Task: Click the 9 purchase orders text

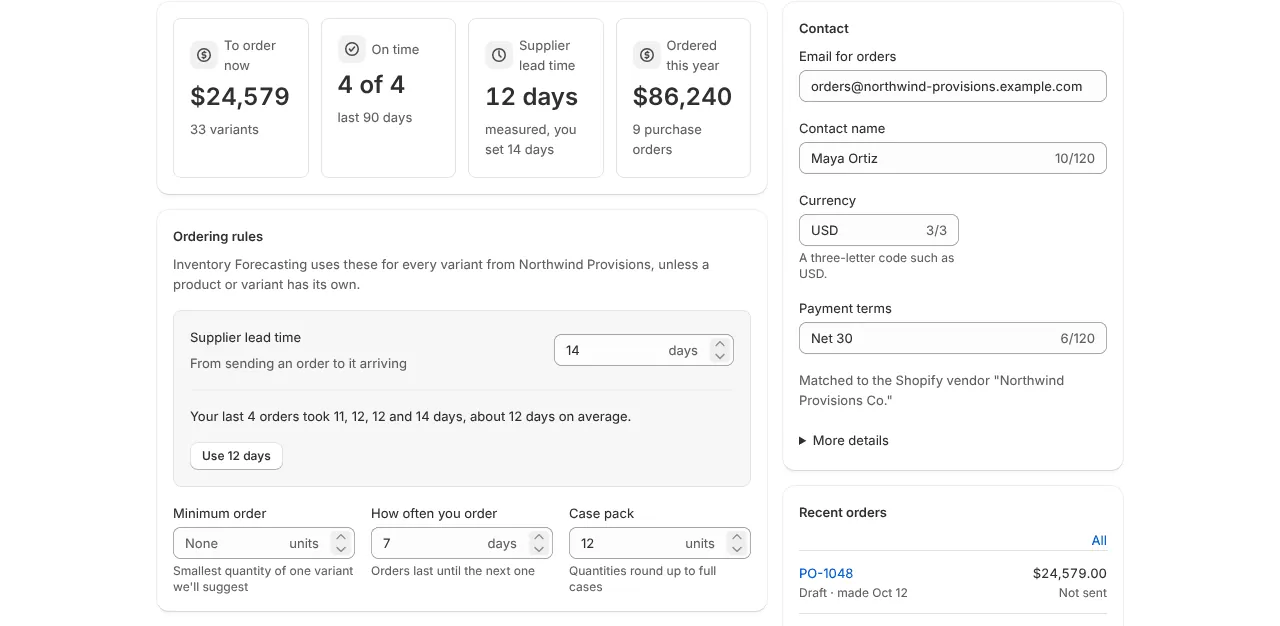Action: coord(668,139)
